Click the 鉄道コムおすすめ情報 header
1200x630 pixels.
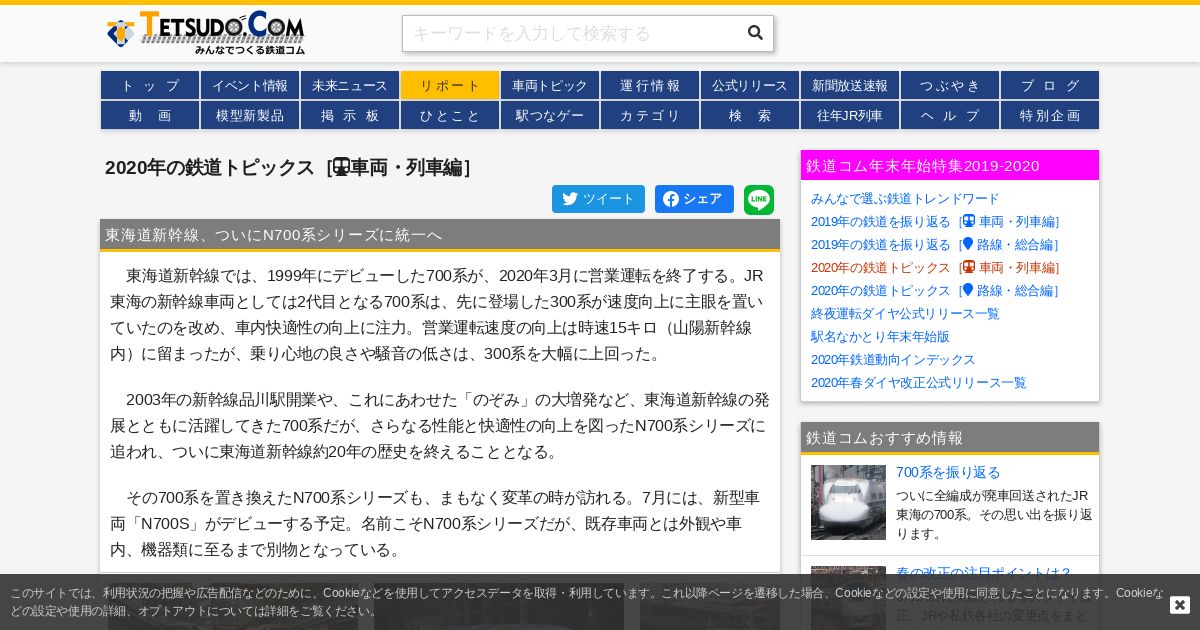click(950, 437)
